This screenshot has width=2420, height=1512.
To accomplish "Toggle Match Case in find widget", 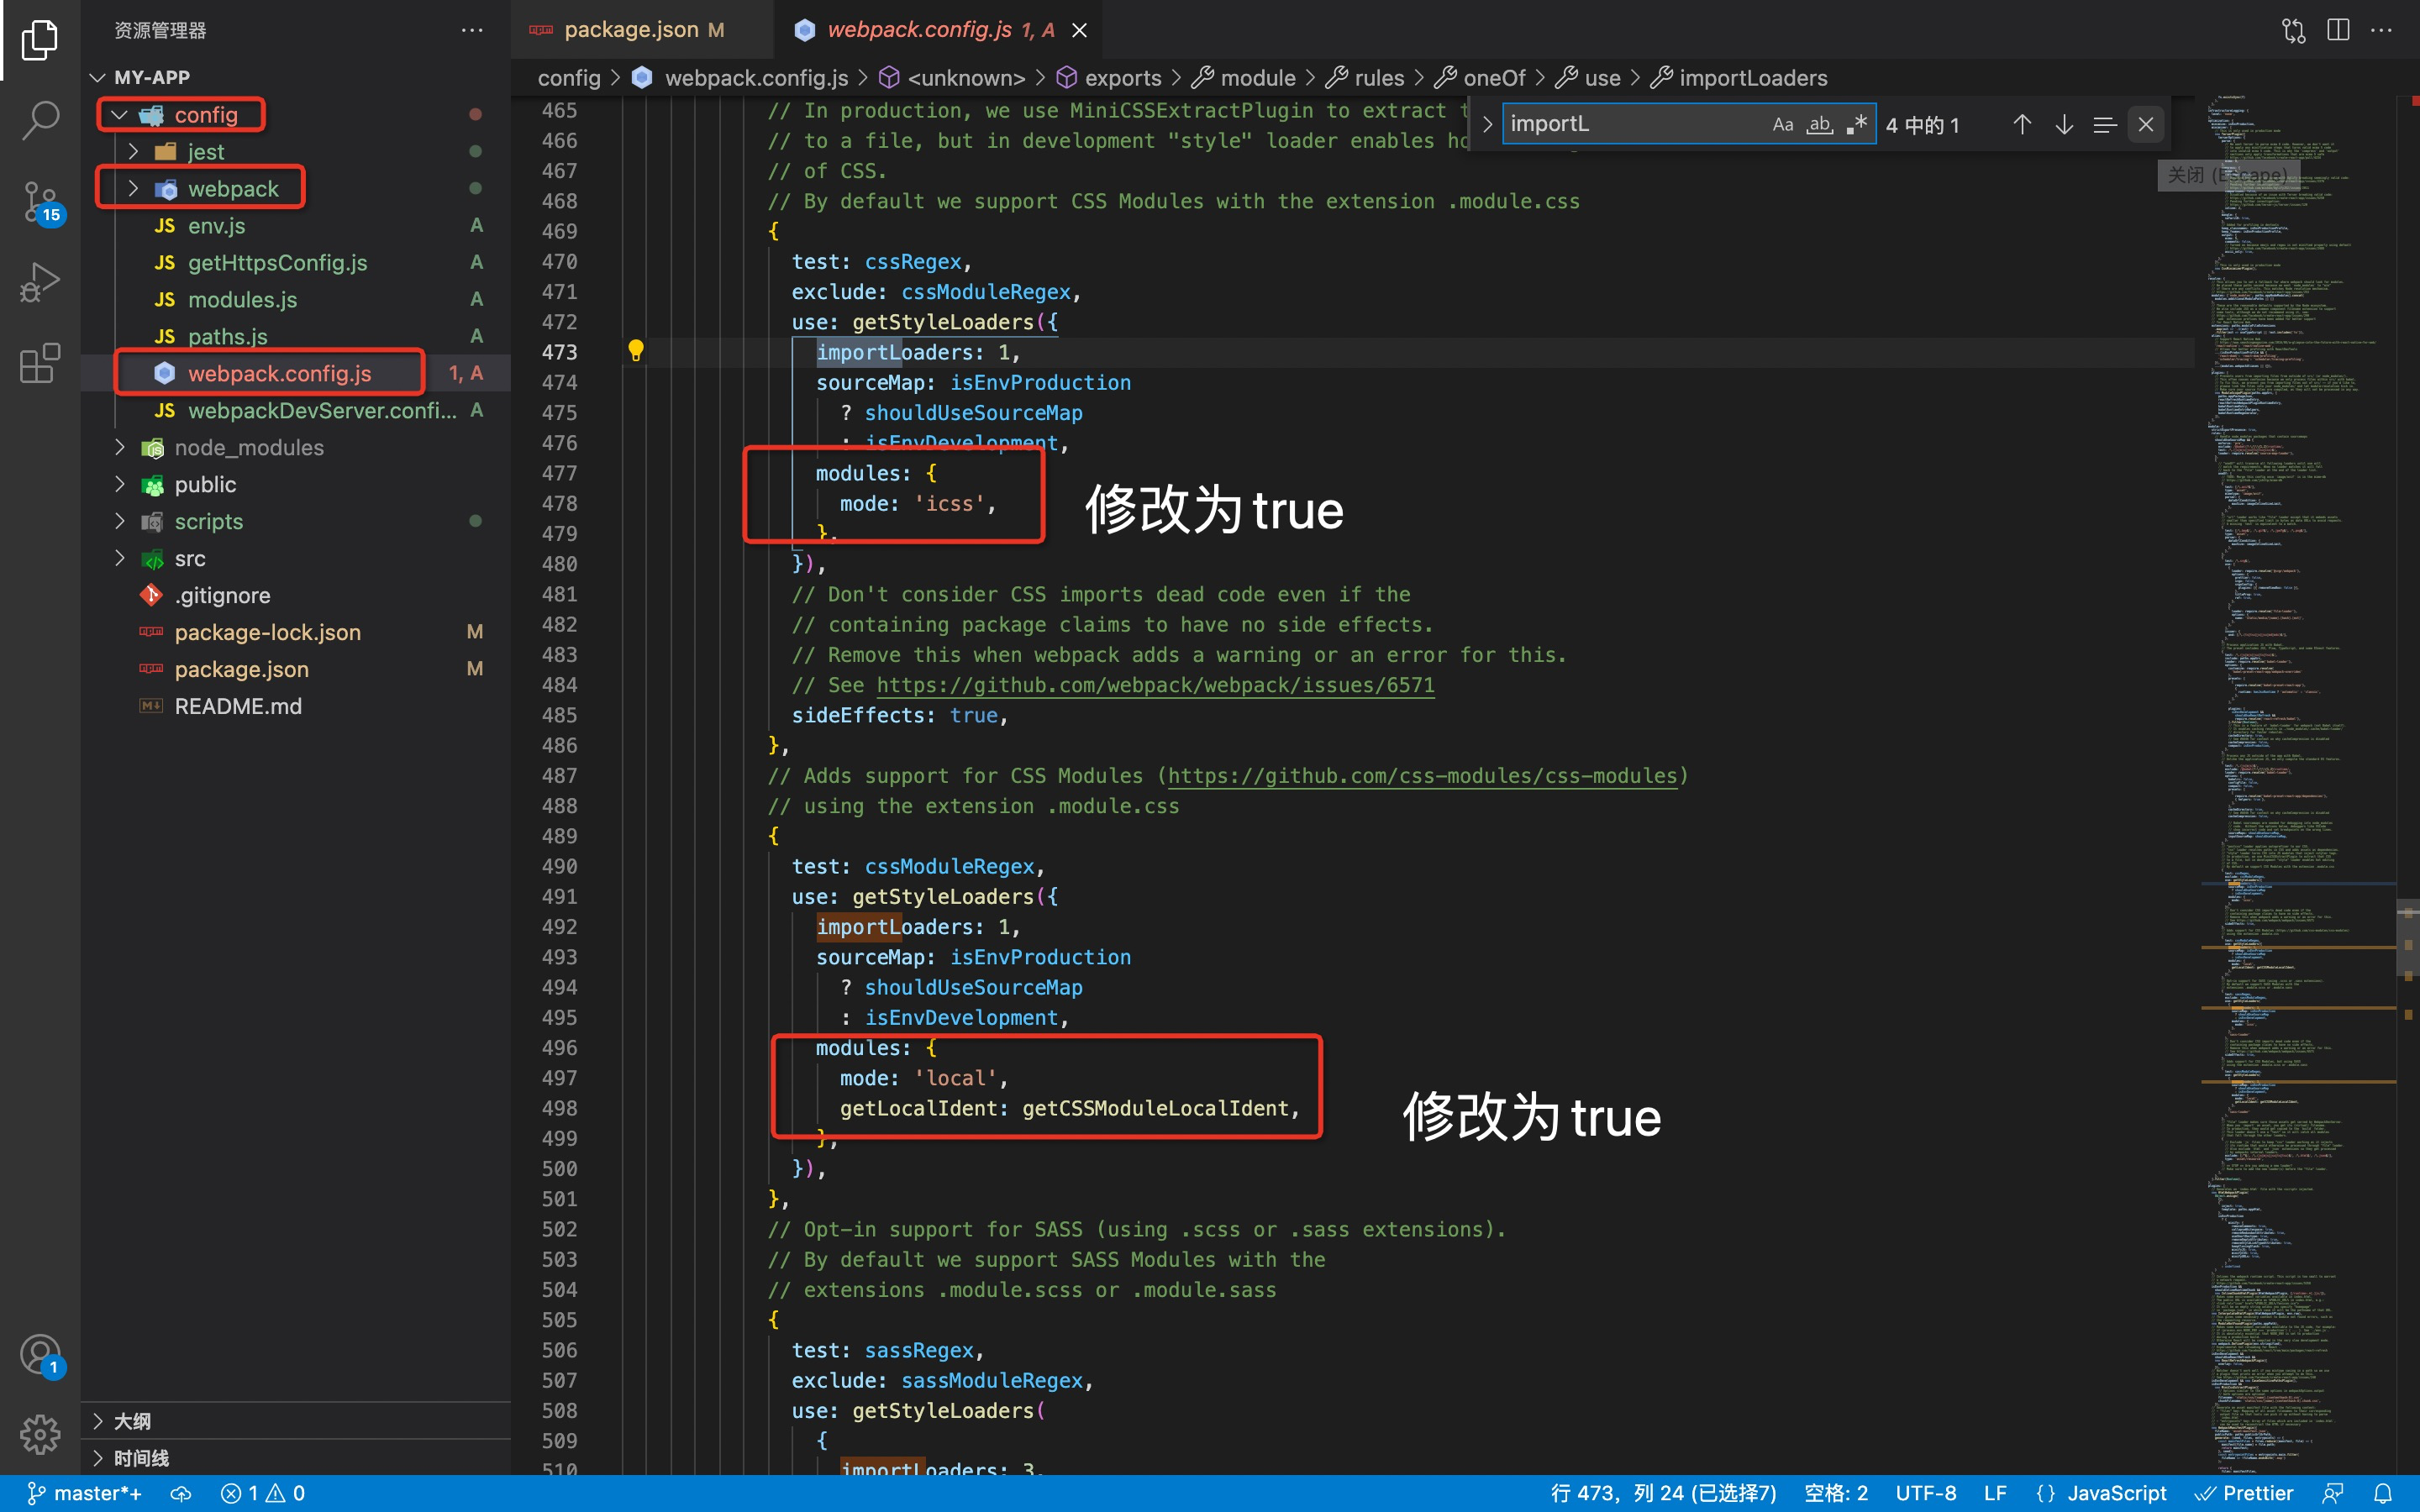I will click(1782, 125).
